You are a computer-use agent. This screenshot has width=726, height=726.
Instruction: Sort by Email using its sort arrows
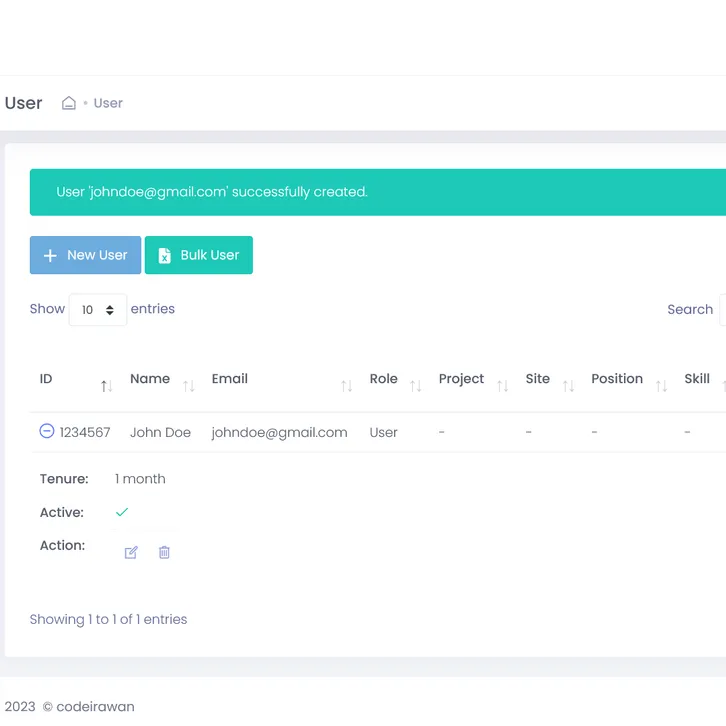pyautogui.click(x=346, y=385)
